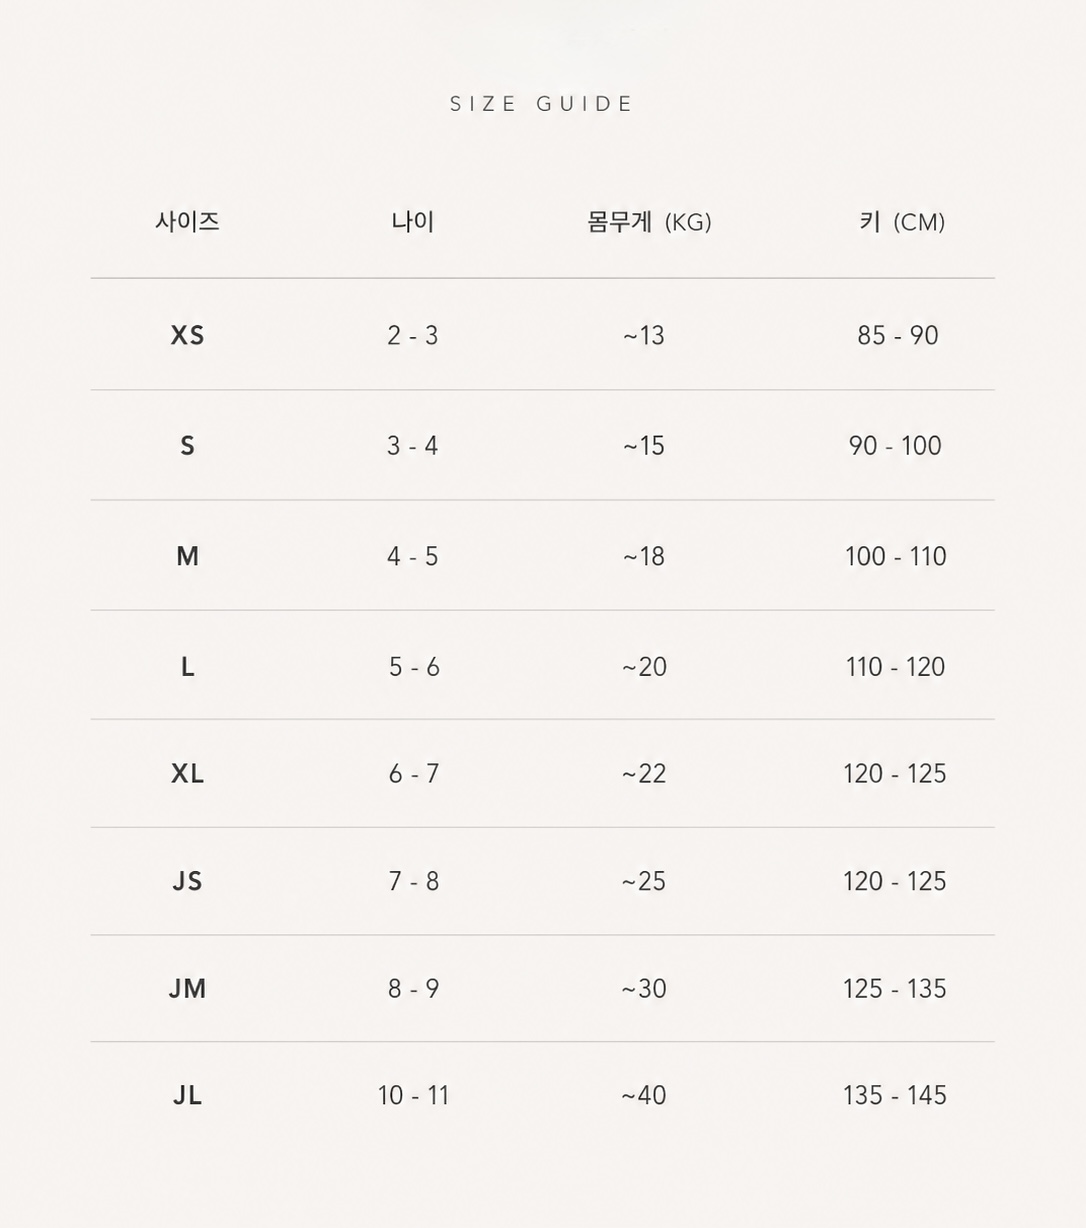Click the M size label
Viewport: 1086px width, 1228px height.
click(x=187, y=556)
